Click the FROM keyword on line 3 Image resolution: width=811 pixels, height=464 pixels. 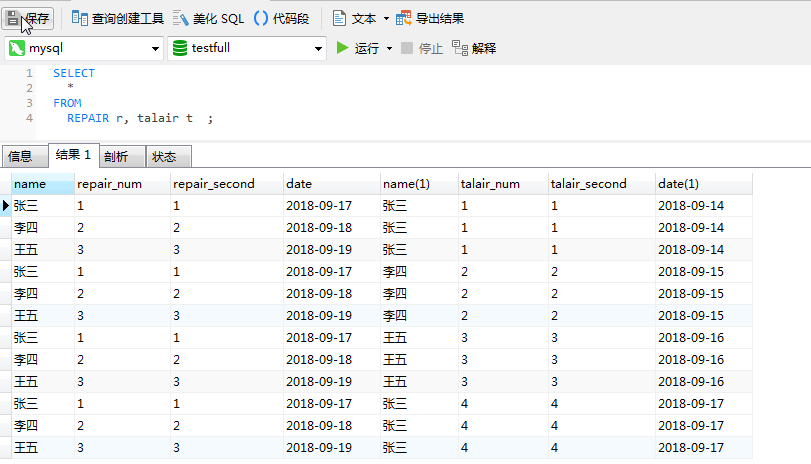click(x=67, y=103)
